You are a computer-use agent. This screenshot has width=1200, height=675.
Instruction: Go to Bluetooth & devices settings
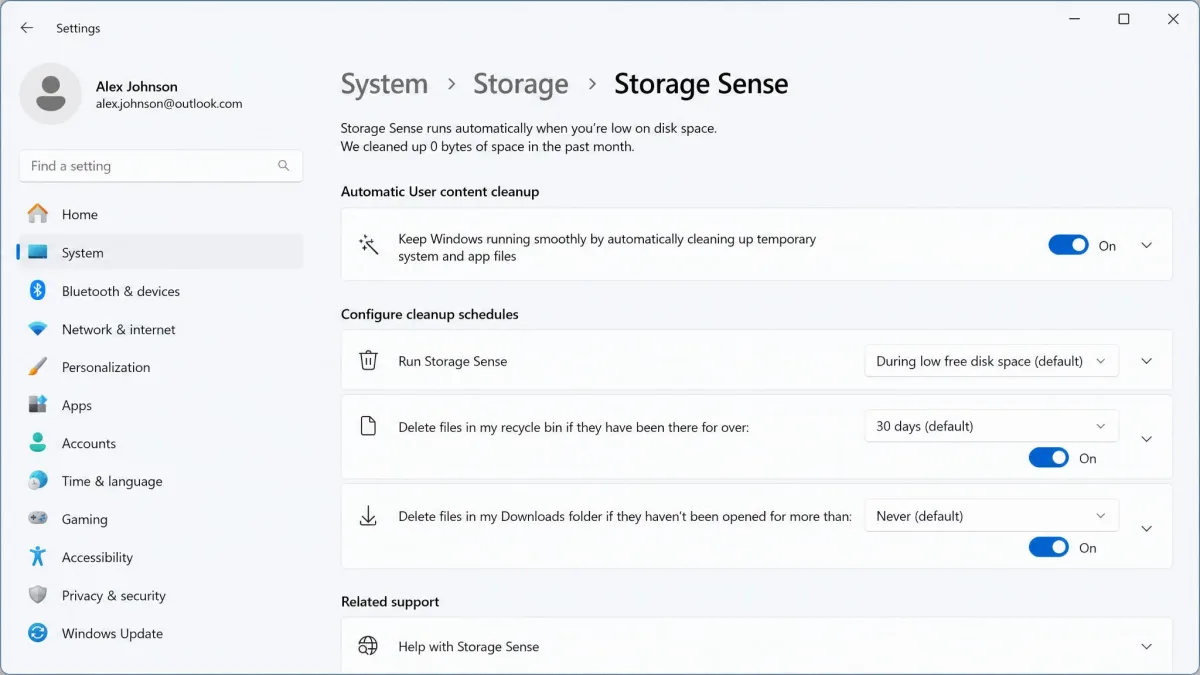[161, 291]
